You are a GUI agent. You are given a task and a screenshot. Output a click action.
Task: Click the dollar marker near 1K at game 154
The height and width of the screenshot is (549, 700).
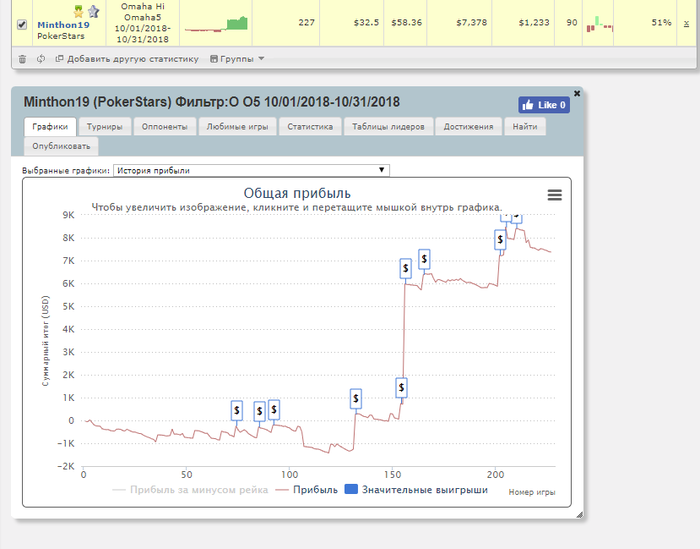401,387
